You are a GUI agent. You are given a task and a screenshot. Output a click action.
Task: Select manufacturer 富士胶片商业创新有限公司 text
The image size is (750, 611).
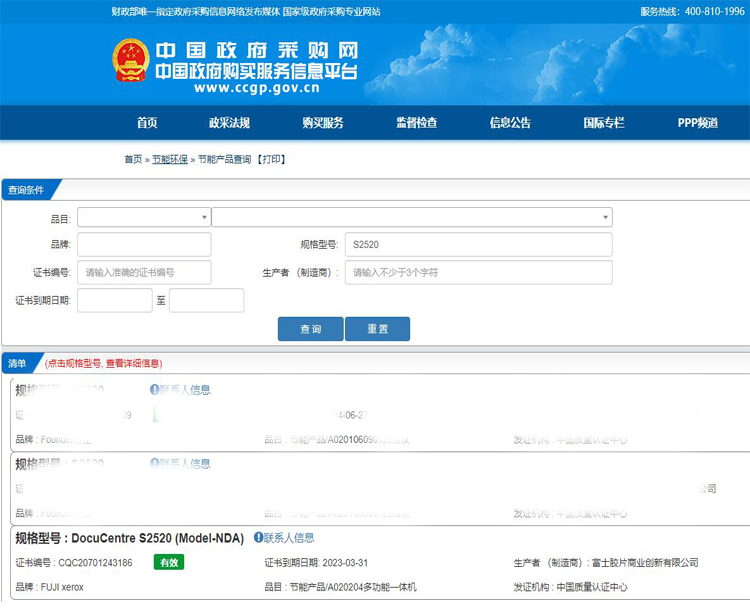645,563
